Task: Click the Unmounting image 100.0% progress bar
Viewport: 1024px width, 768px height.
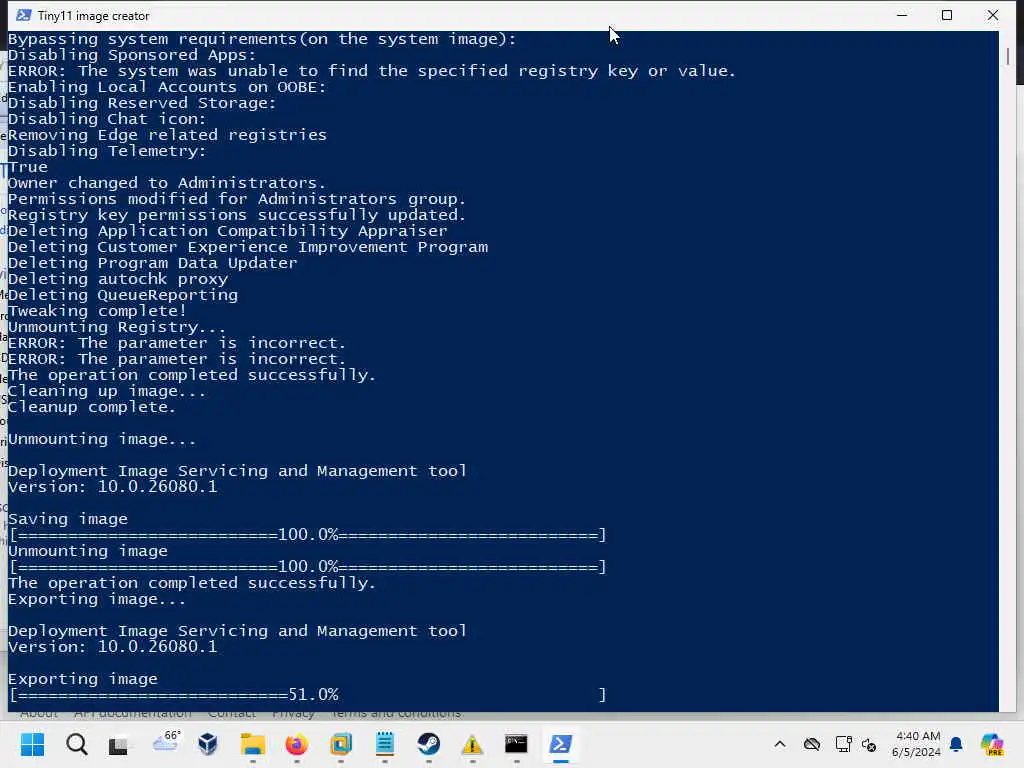Action: click(x=308, y=567)
